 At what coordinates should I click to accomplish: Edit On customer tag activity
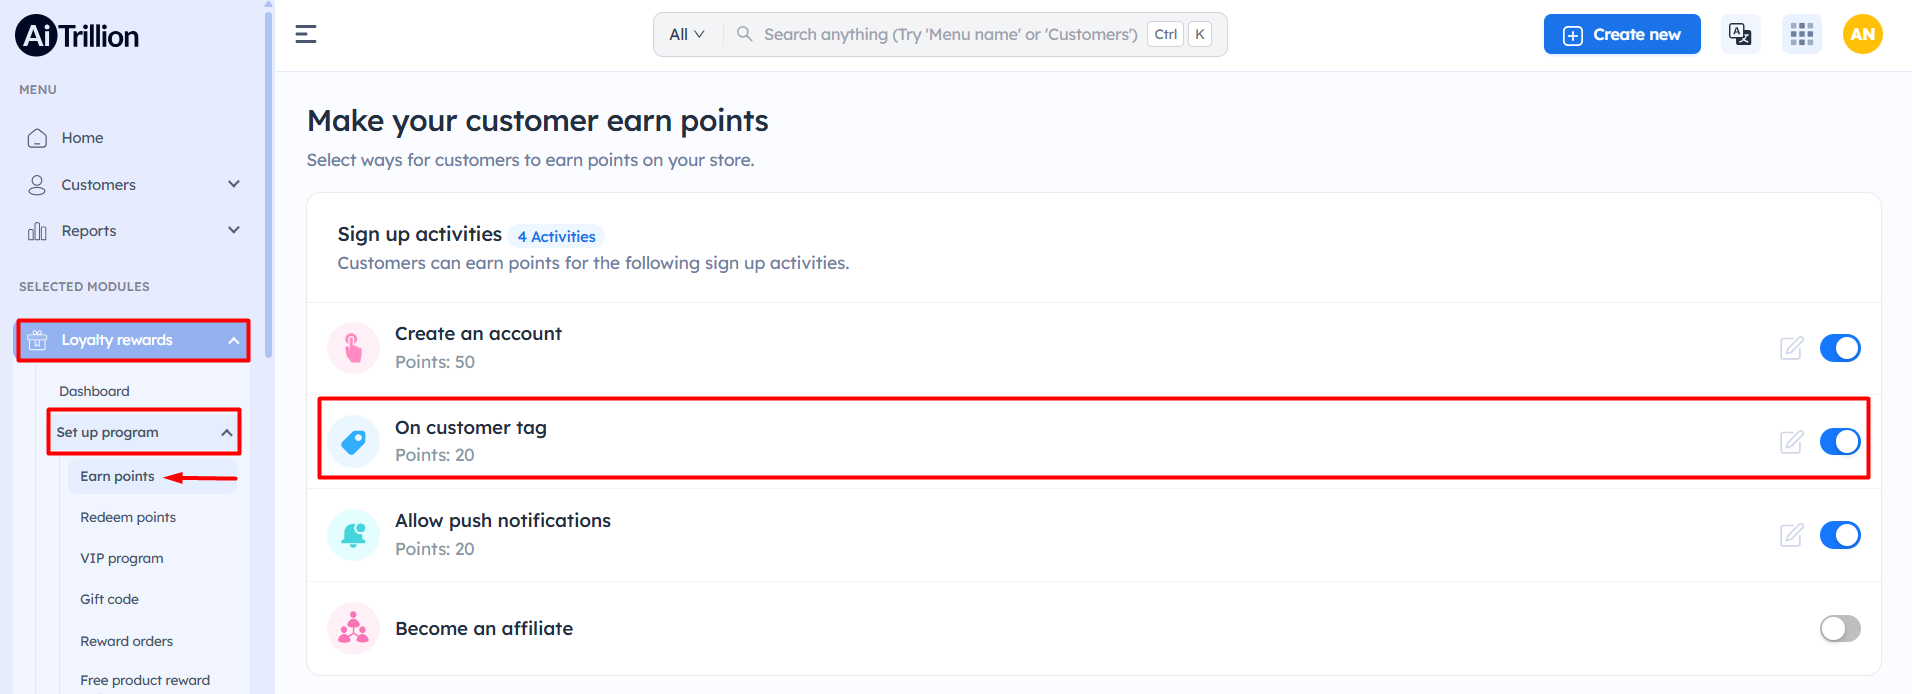coord(1791,441)
